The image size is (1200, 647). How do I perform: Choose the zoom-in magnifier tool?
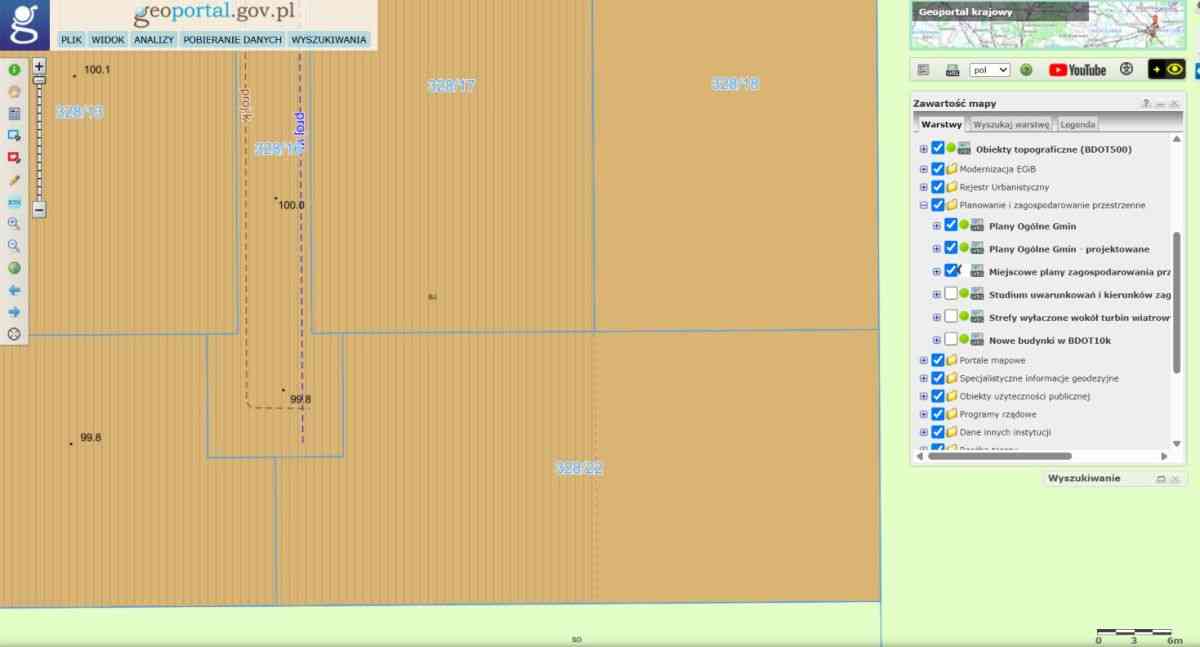[14, 224]
